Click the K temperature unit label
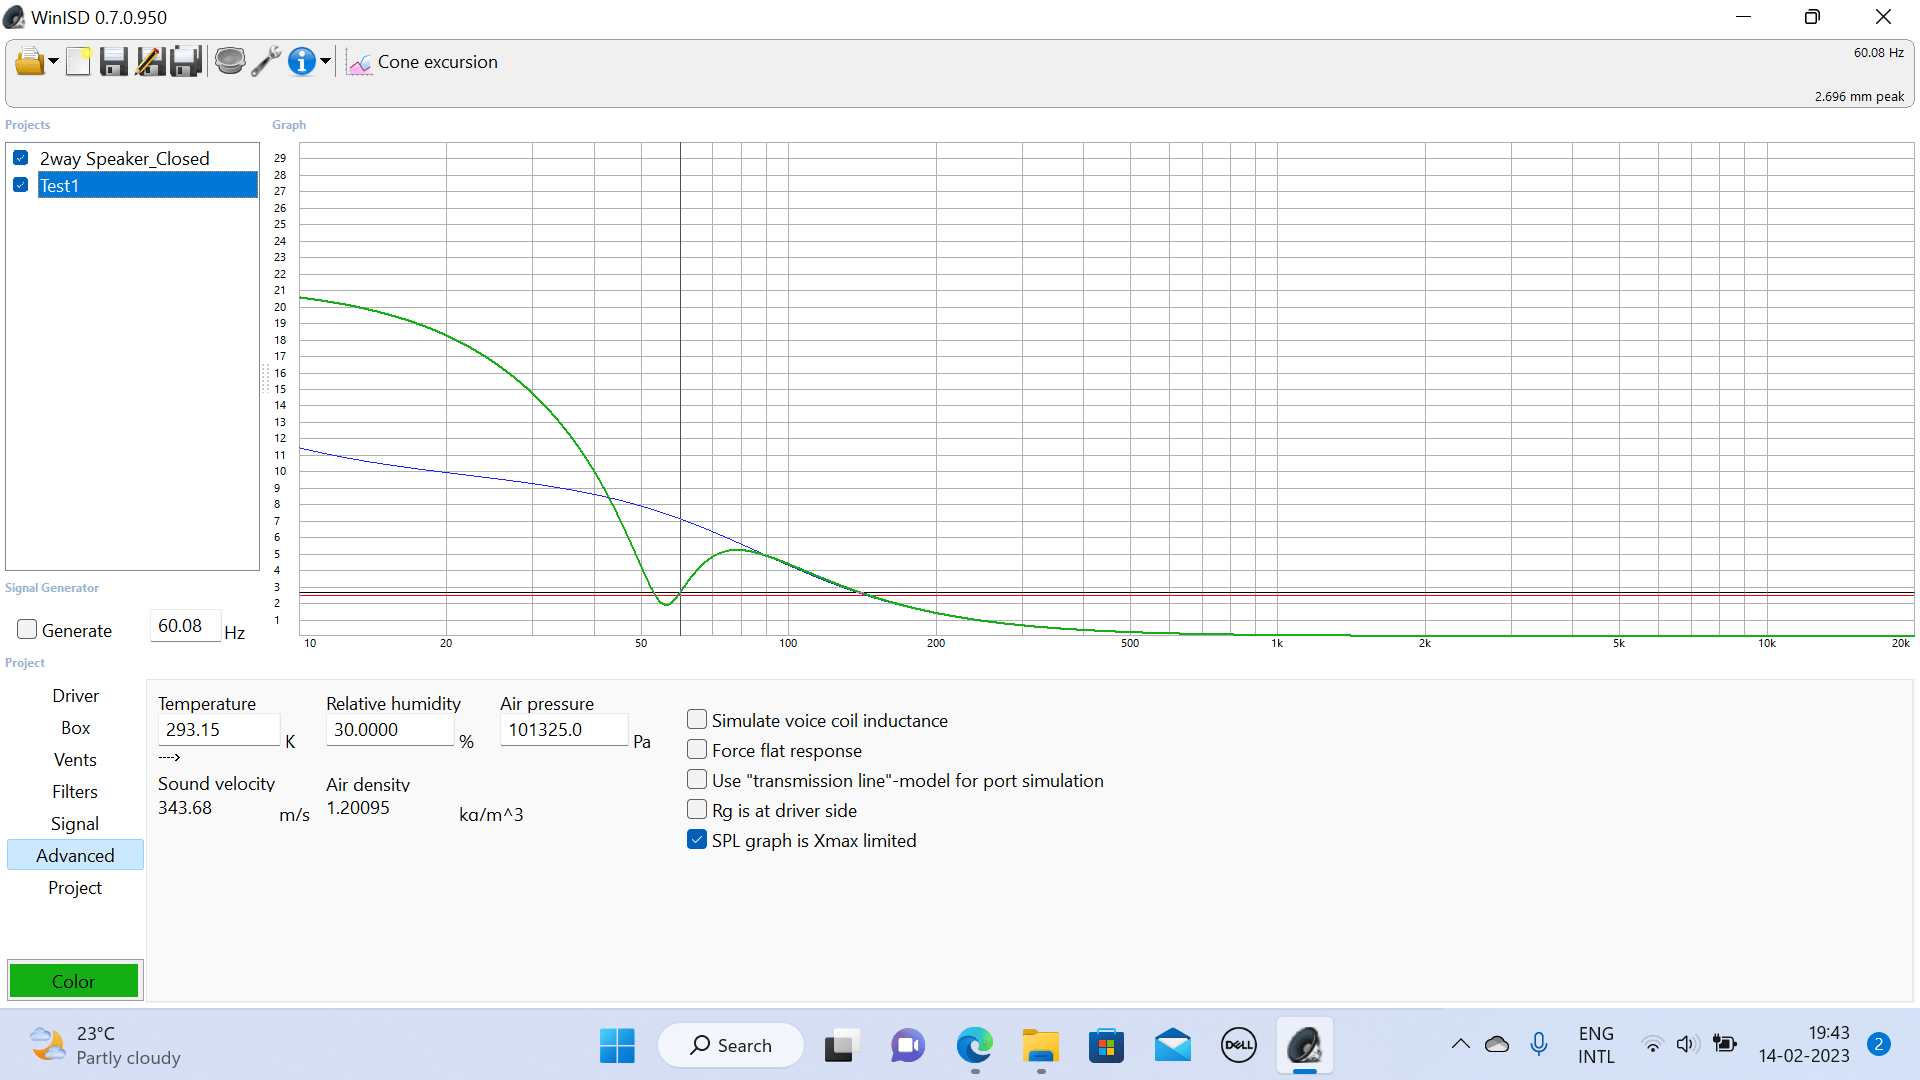 tap(290, 742)
